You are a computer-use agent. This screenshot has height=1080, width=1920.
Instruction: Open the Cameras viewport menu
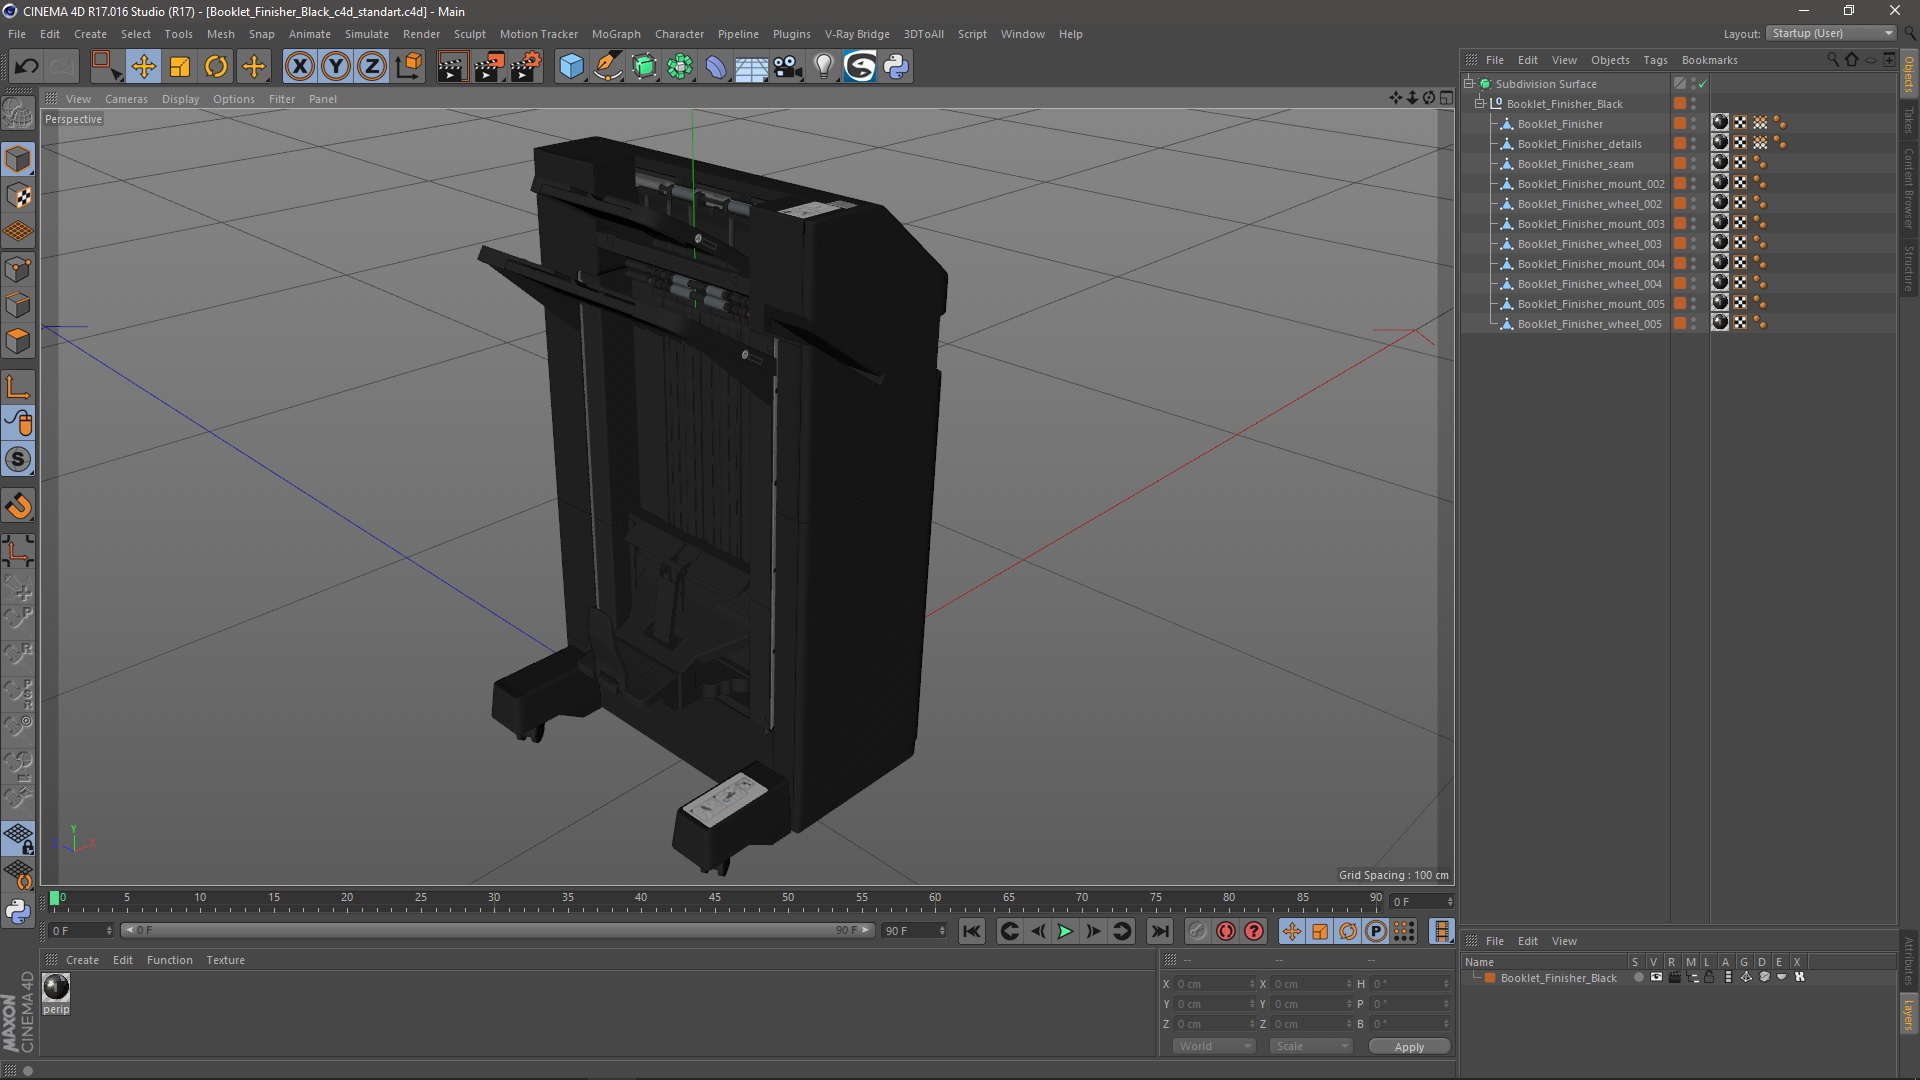point(126,99)
